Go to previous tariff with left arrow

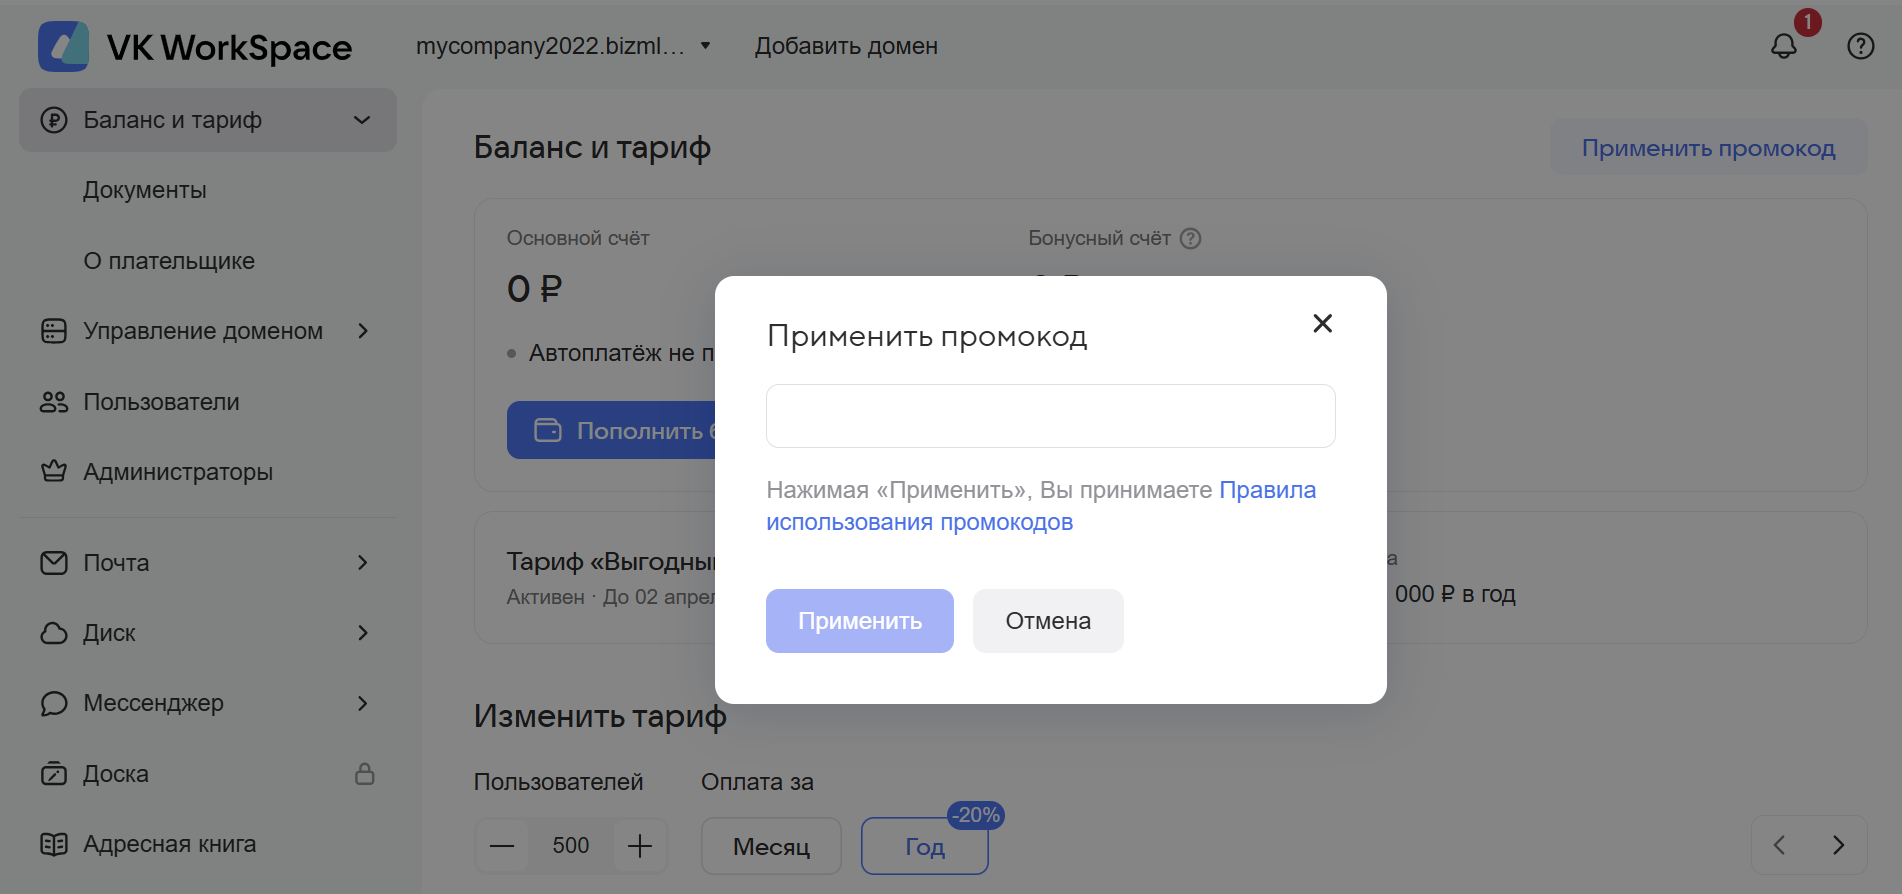(1780, 846)
